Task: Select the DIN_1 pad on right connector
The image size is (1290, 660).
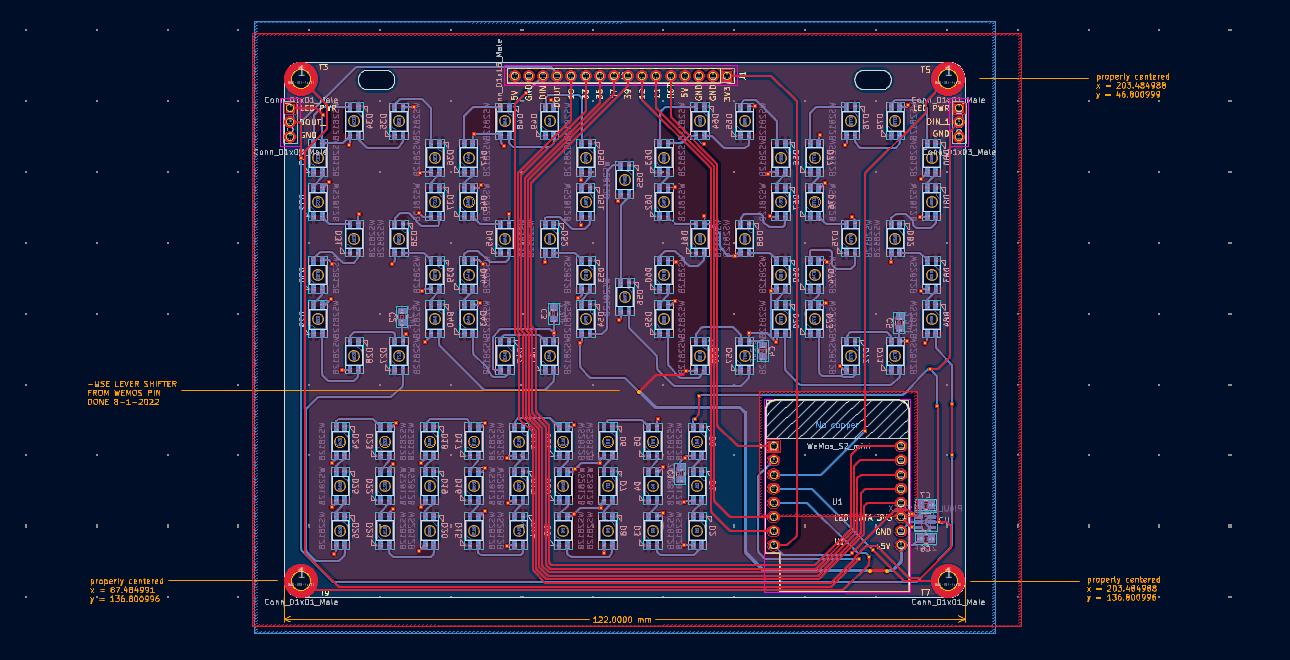Action: click(x=959, y=122)
